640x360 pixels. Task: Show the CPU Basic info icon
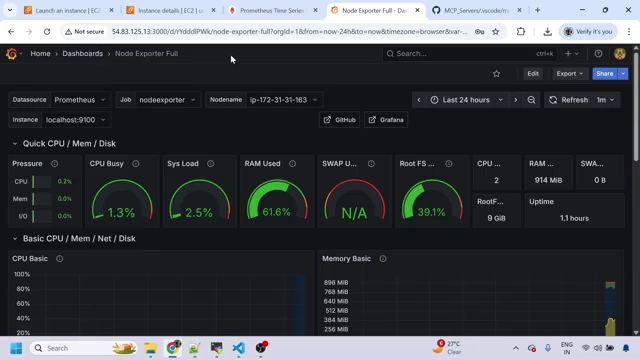(x=60, y=259)
